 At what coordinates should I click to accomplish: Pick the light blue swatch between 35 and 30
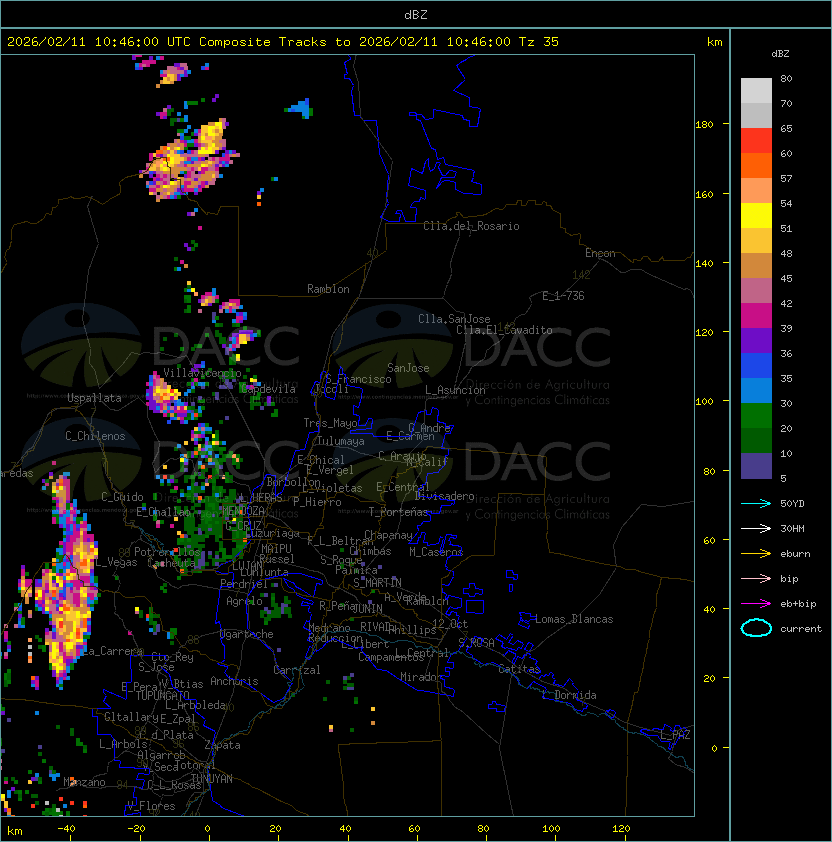[x=756, y=391]
